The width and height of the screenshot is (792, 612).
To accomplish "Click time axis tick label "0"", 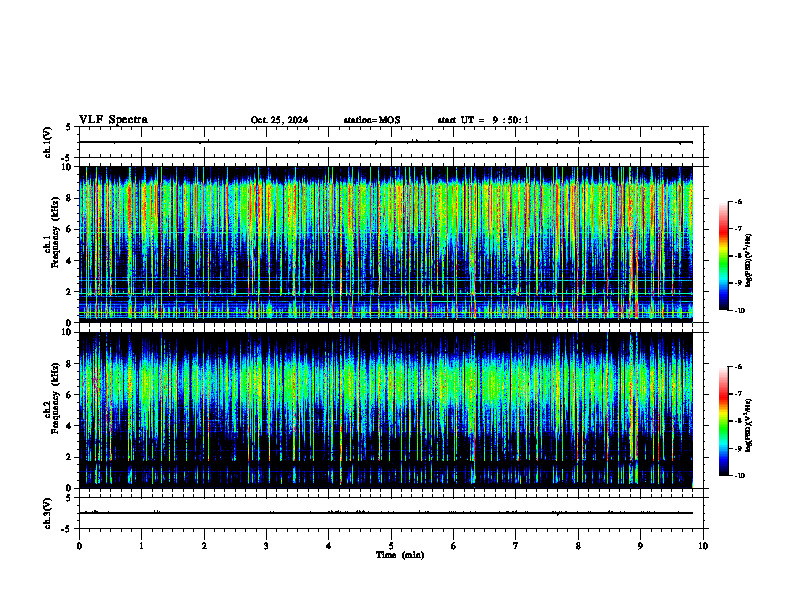I will (79, 546).
